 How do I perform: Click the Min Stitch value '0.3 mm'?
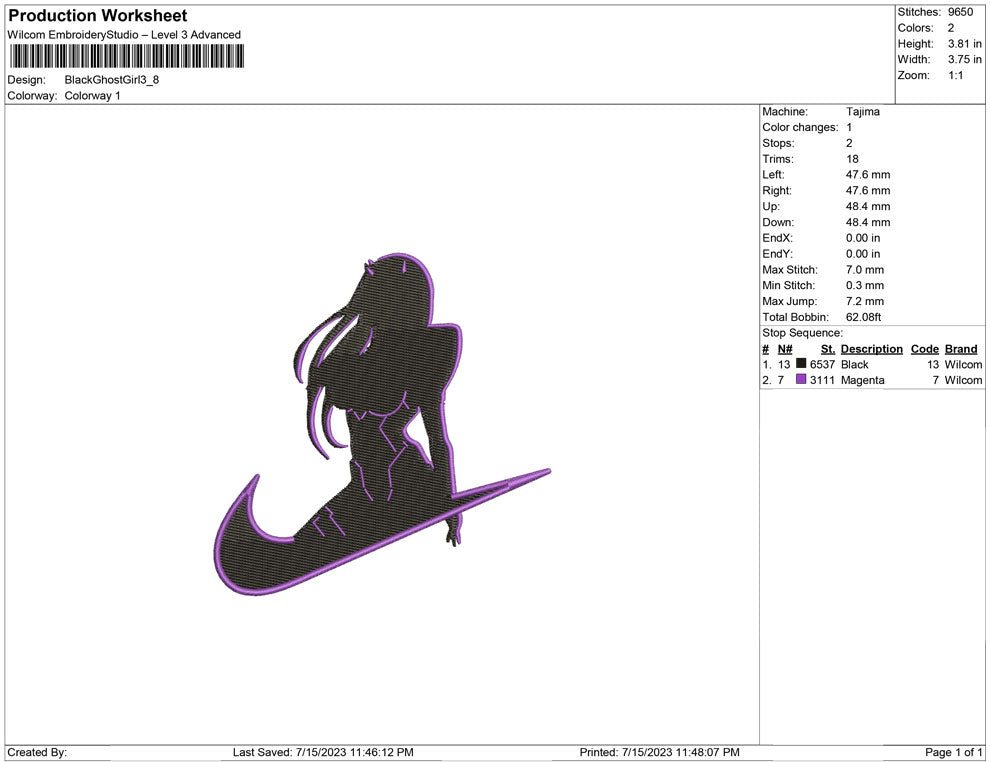pos(865,285)
